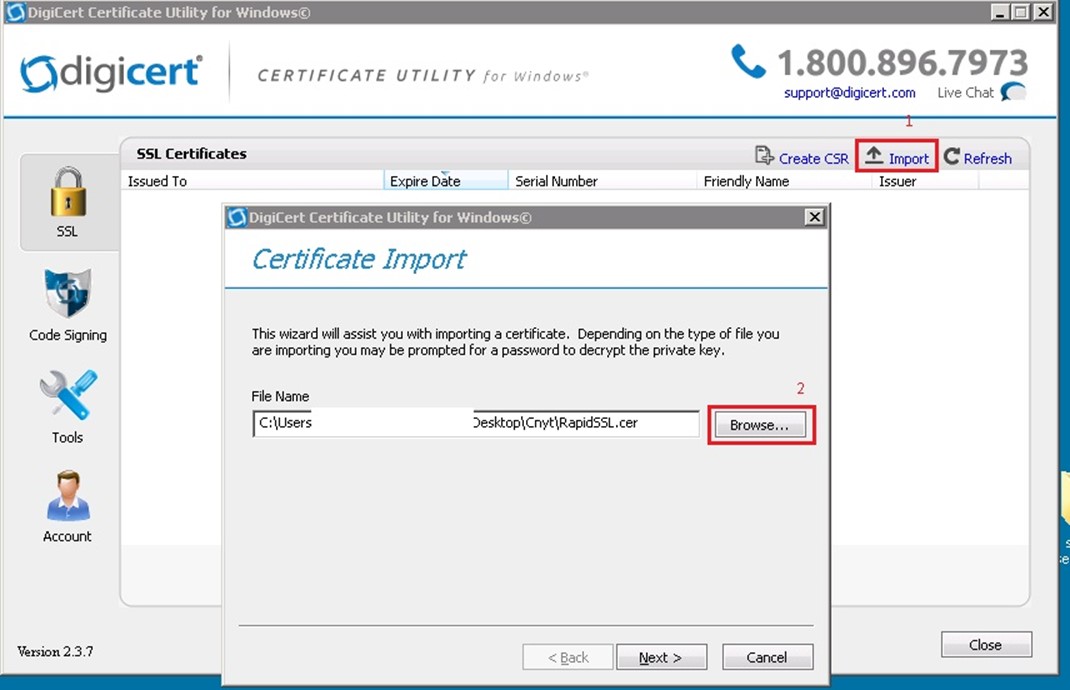Sort by Issued To column header

252,181
